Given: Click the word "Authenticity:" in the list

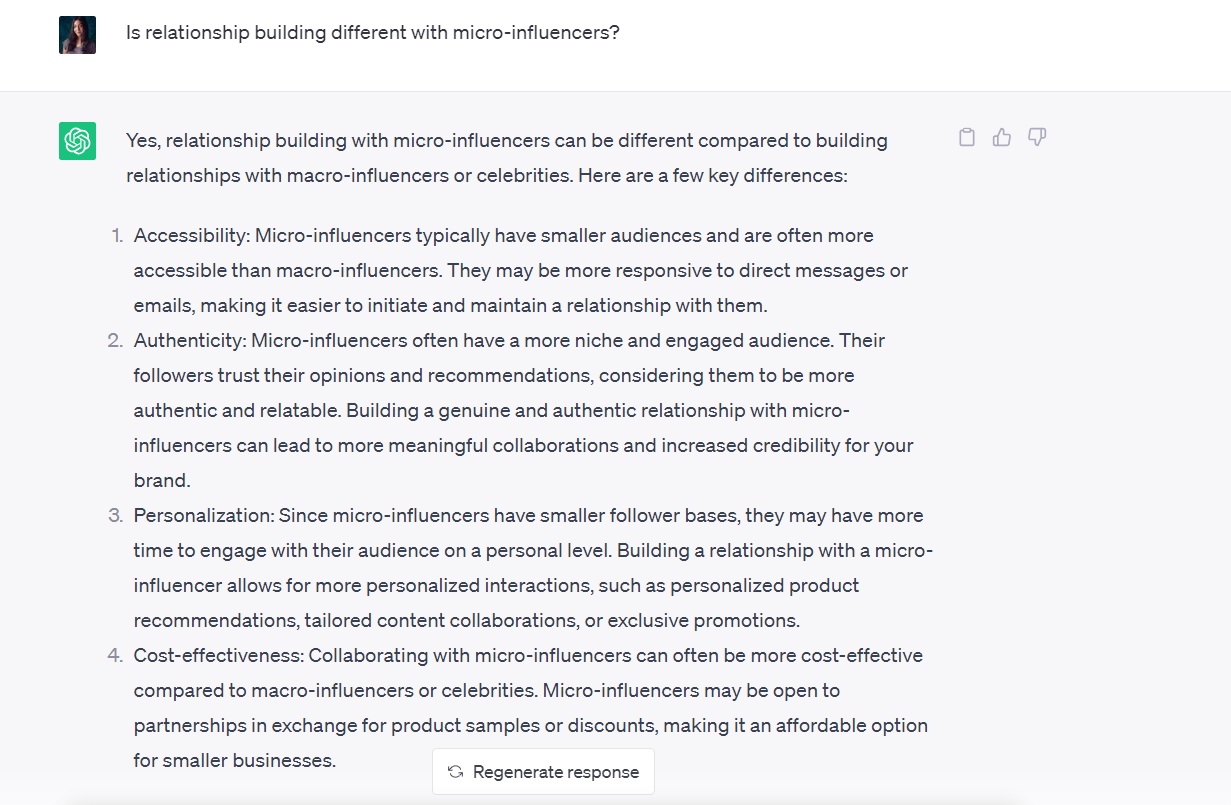Looking at the screenshot, I should point(189,341).
